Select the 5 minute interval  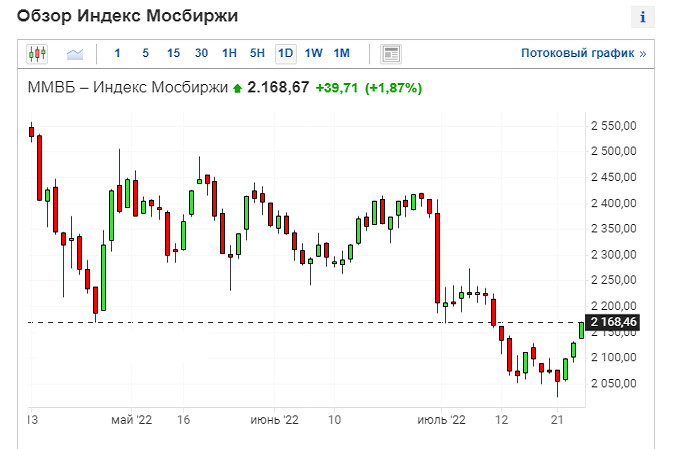pyautogui.click(x=145, y=53)
